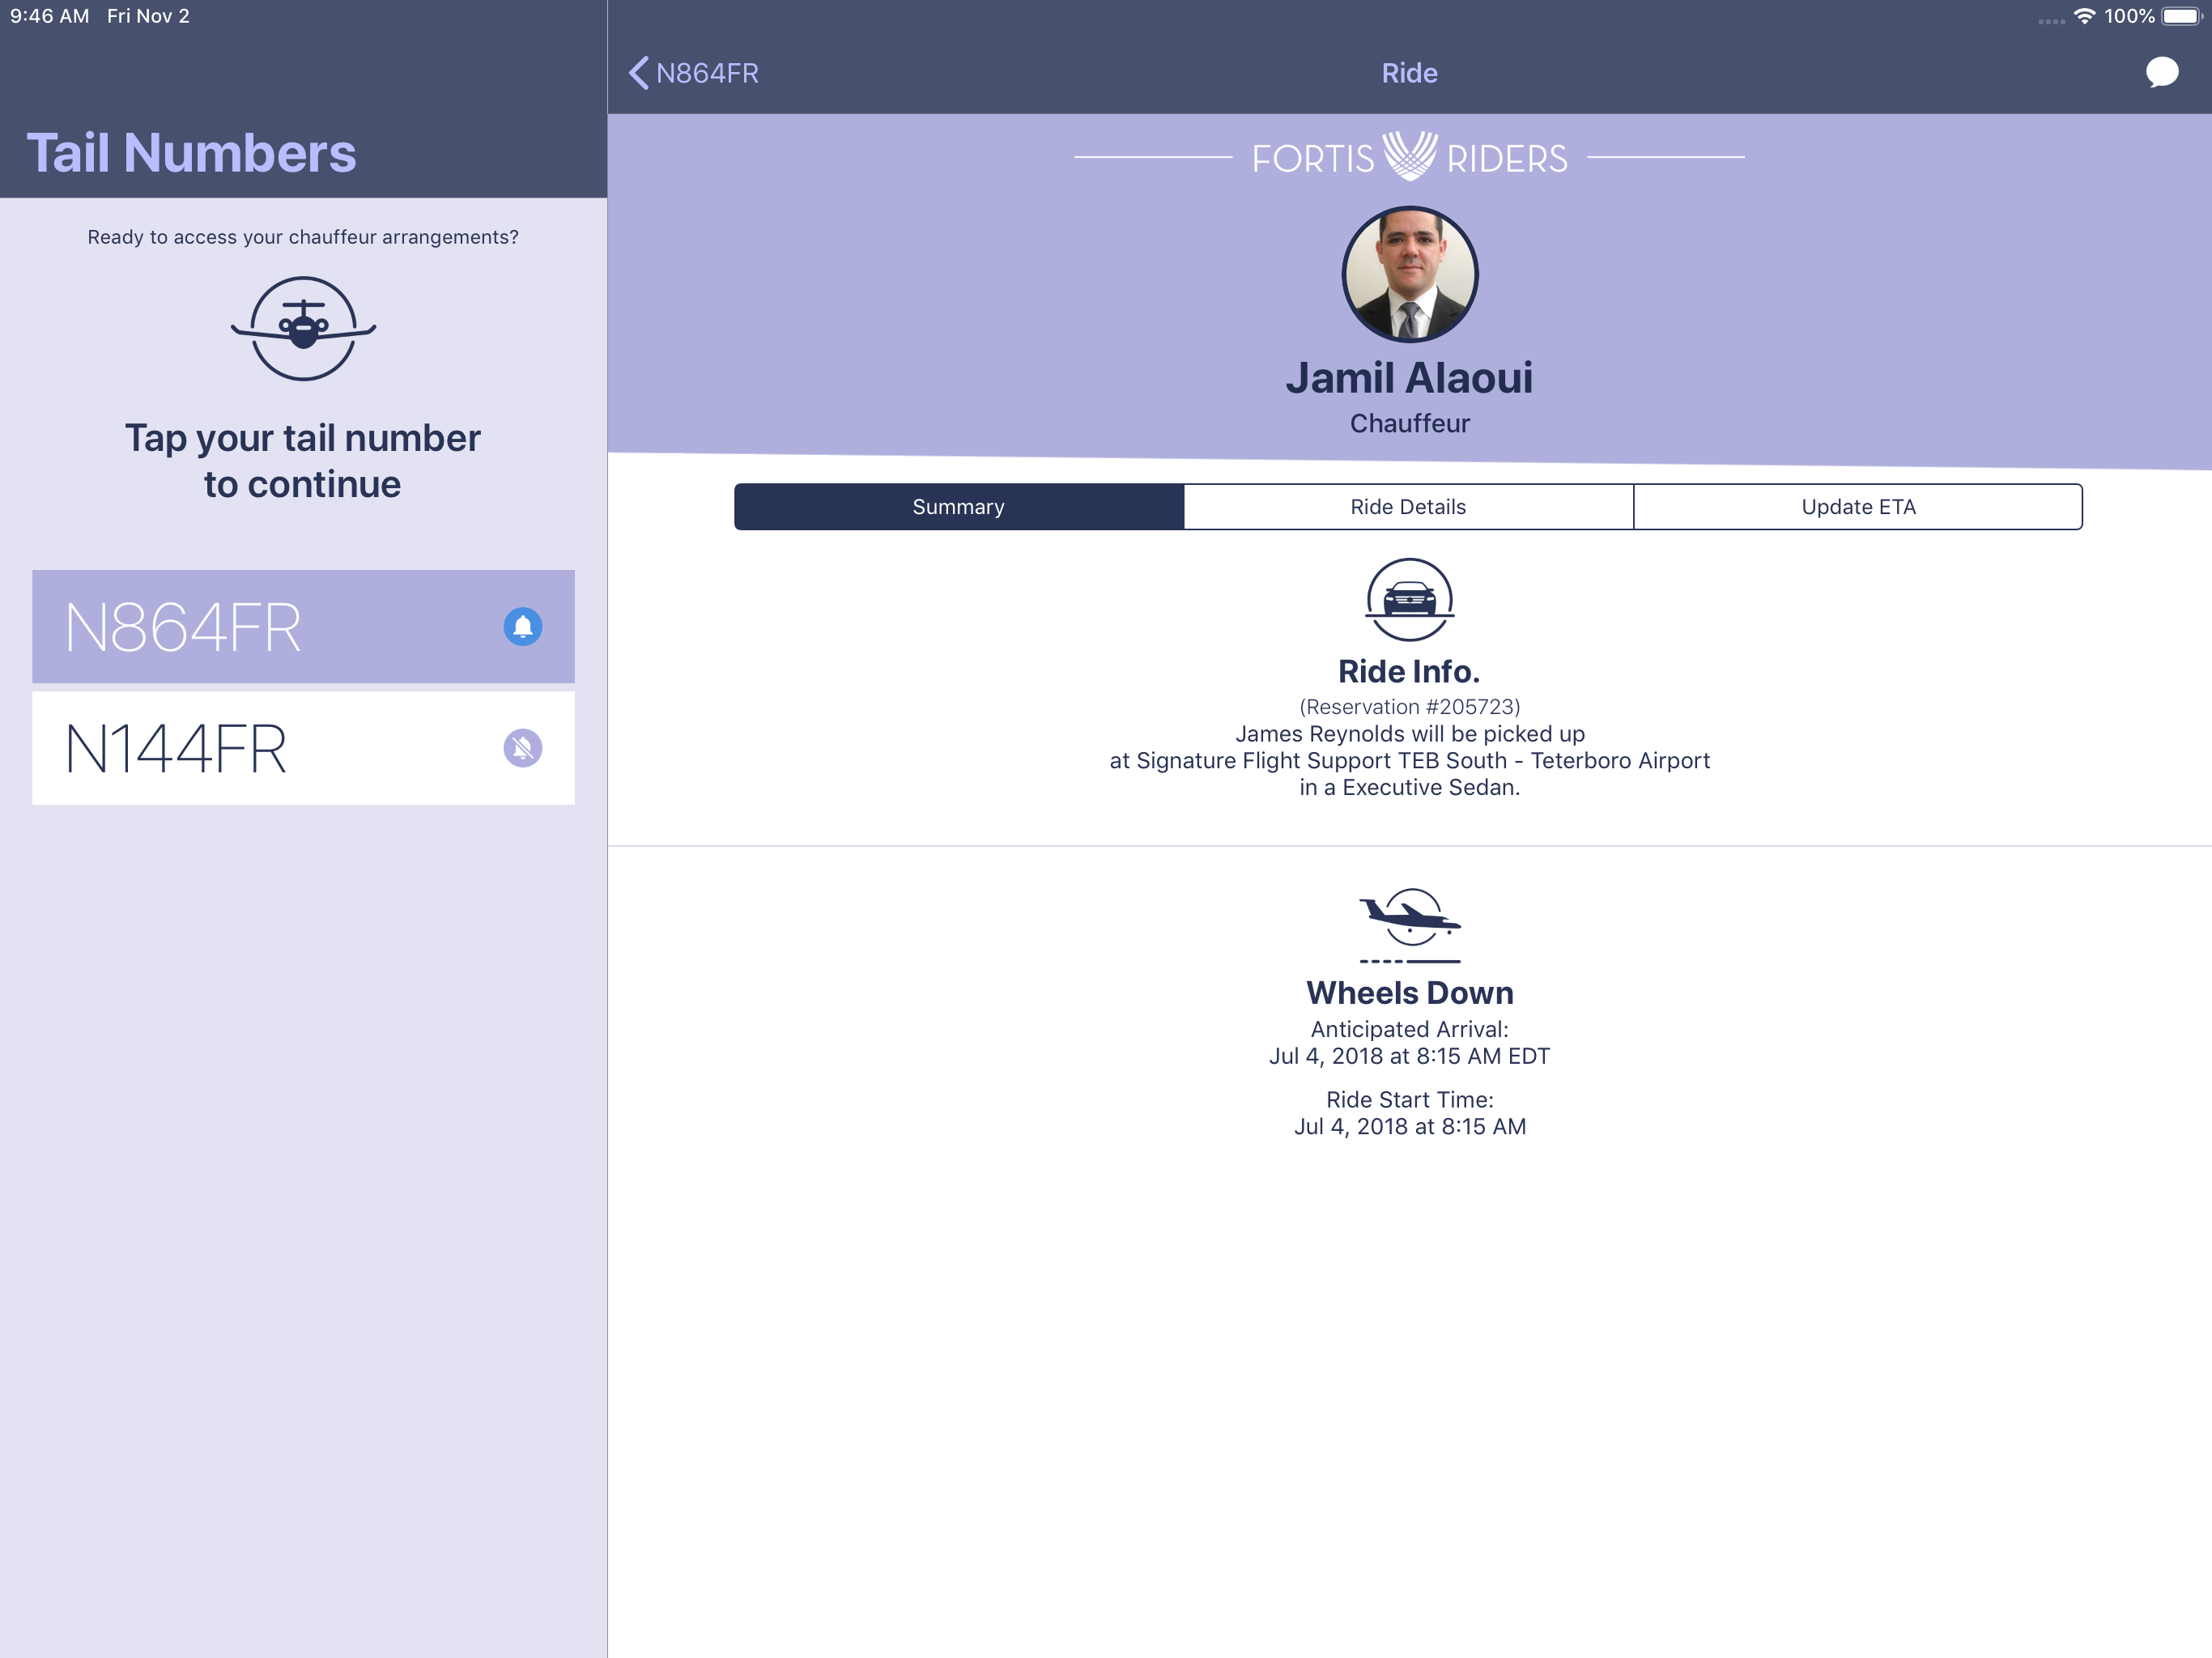
Task: Tap the battery status icon
Action: tap(2183, 16)
